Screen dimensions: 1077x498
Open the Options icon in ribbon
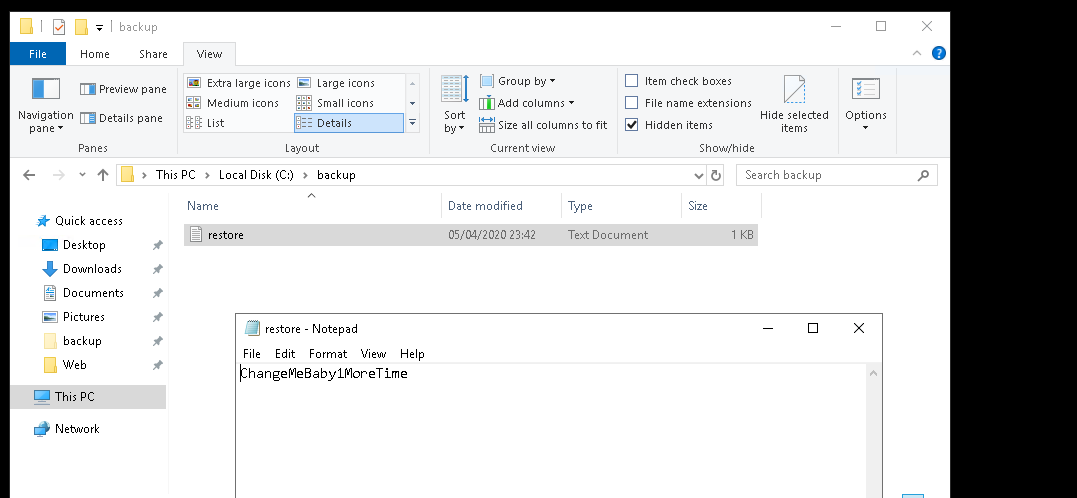click(865, 90)
